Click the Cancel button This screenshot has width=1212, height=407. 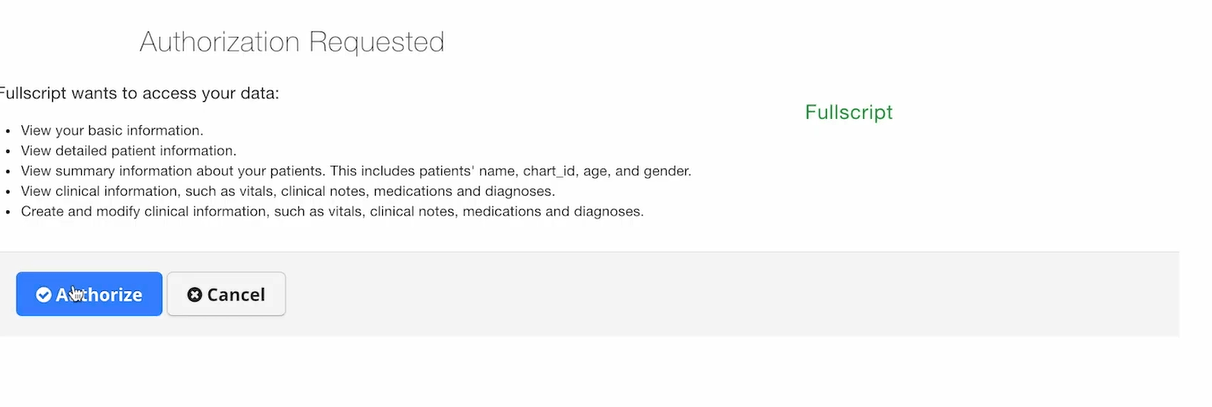point(226,294)
